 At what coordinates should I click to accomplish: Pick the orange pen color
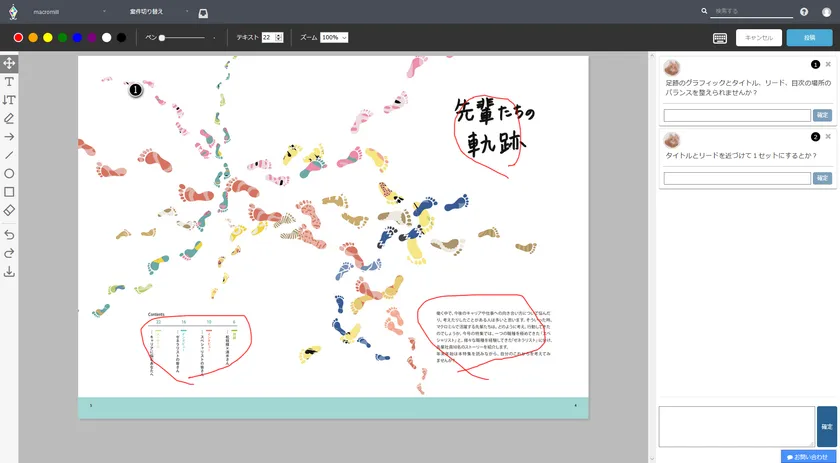click(33, 38)
